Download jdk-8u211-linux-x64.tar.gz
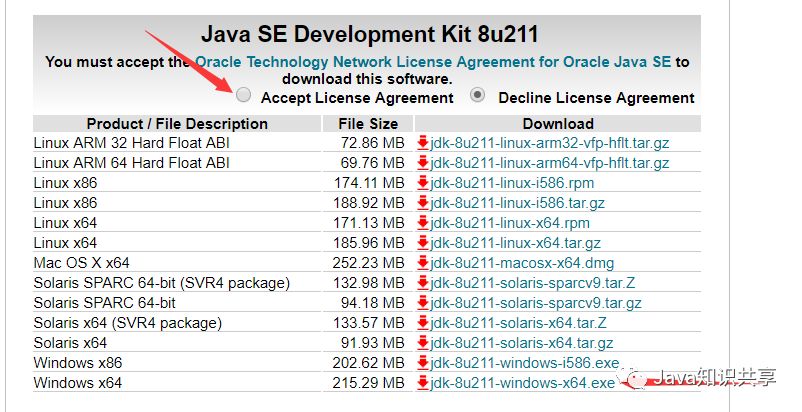 point(516,242)
